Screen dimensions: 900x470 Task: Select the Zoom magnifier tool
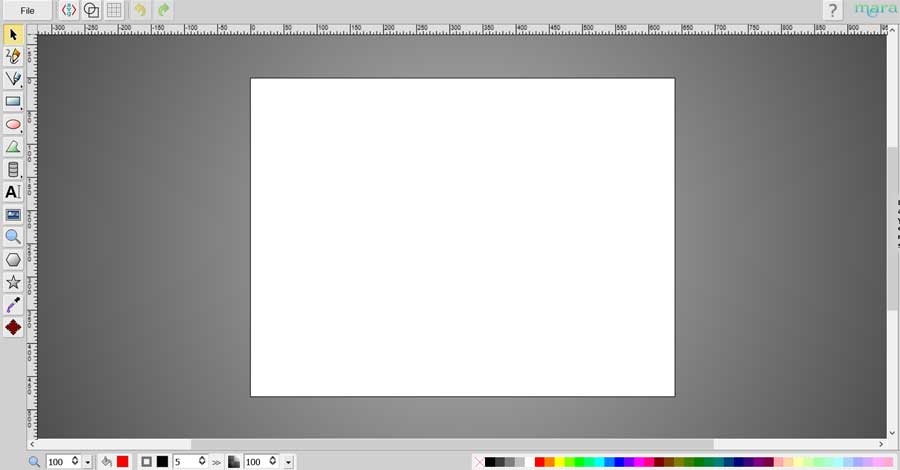13,237
